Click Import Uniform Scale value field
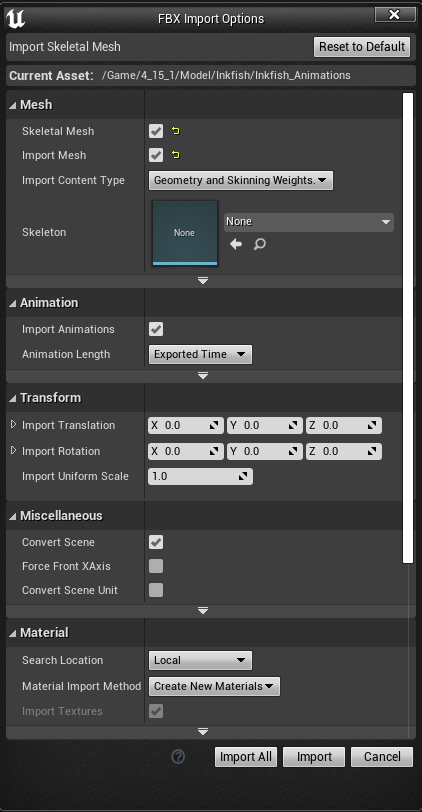The height and width of the screenshot is (812, 422). point(200,476)
